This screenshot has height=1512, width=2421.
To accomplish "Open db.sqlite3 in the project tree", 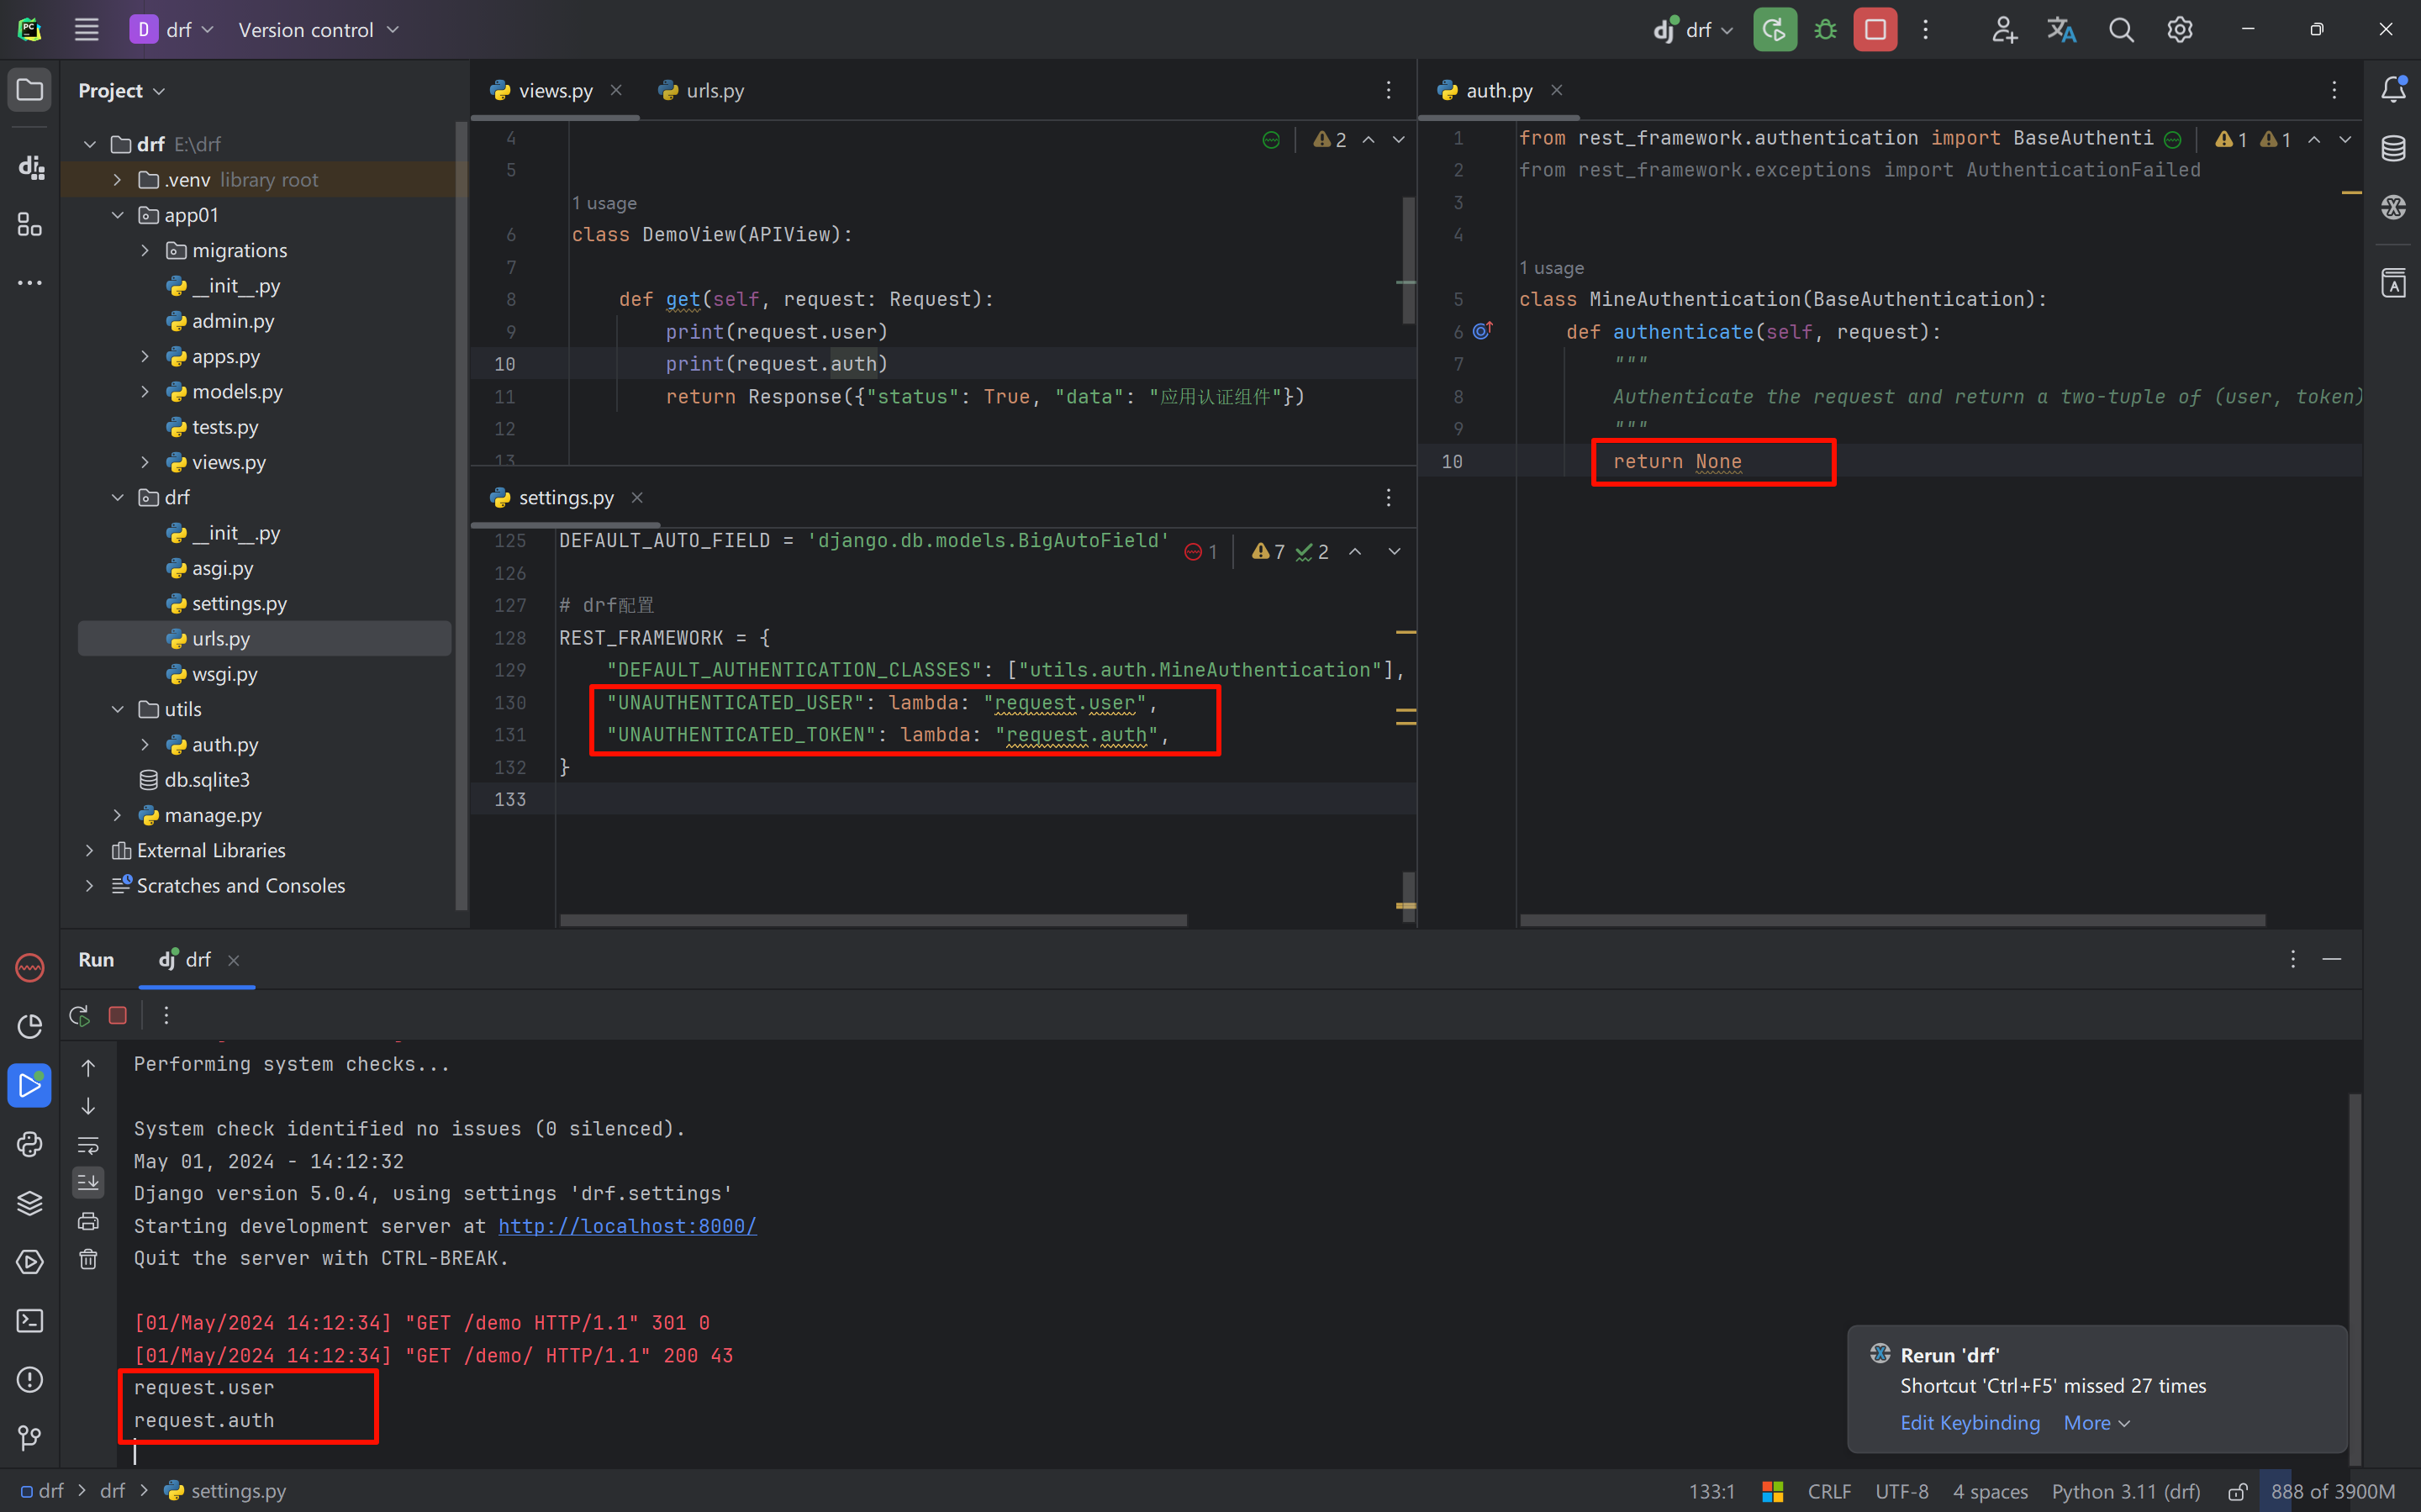I will 206,780.
